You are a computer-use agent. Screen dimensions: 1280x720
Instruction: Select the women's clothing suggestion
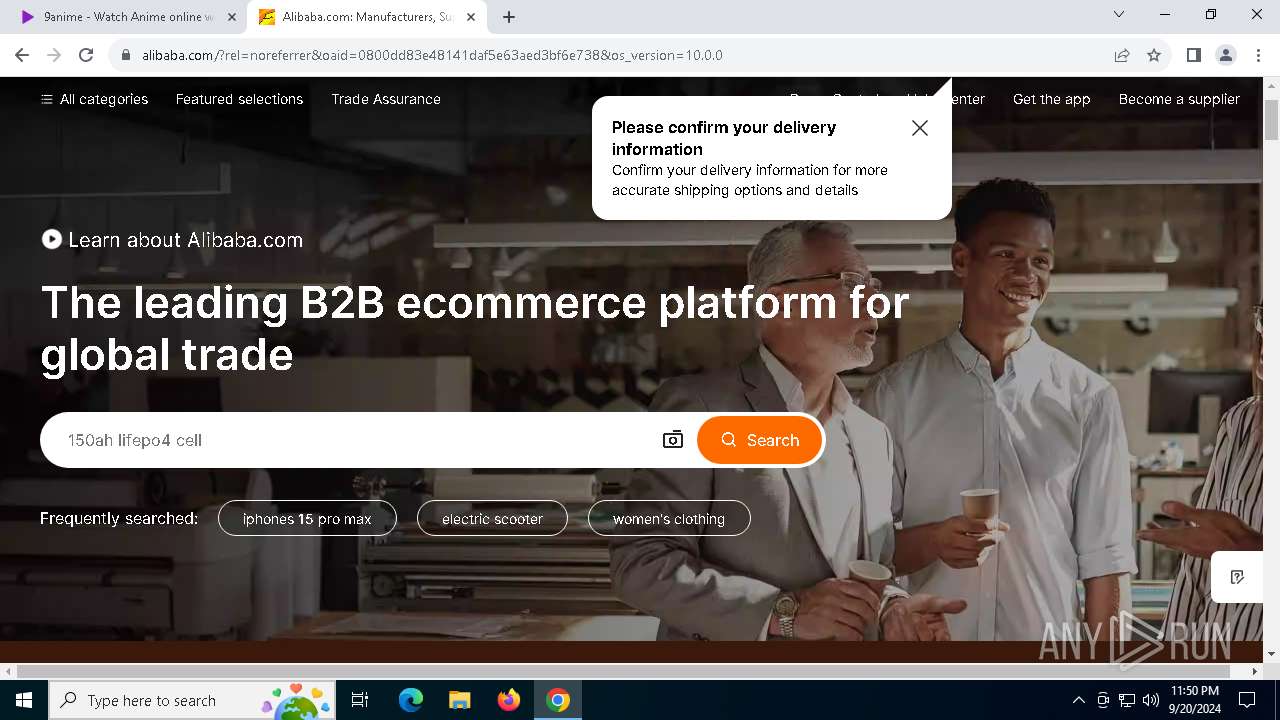tap(669, 519)
